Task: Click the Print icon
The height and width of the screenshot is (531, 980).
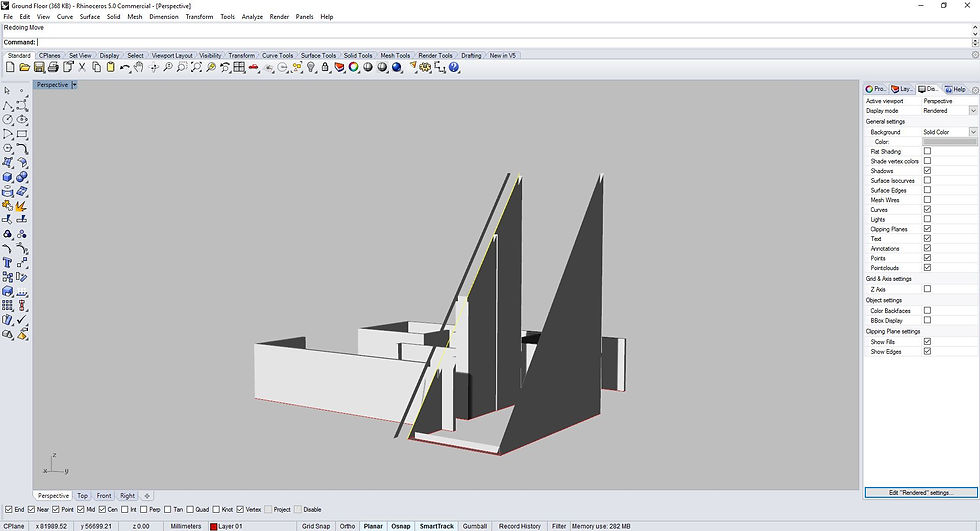Action: coord(53,67)
